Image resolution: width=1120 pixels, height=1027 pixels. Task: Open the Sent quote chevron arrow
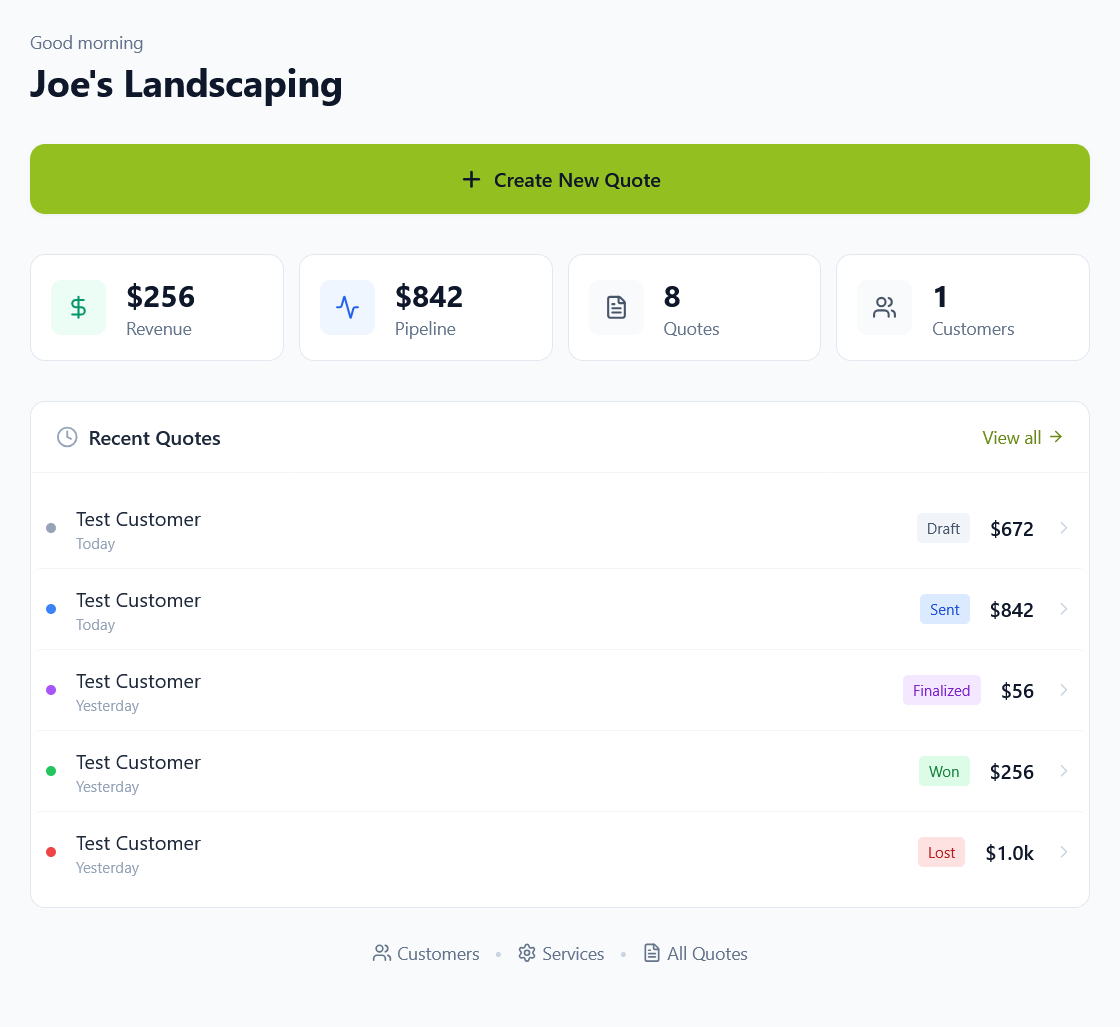pyautogui.click(x=1064, y=609)
